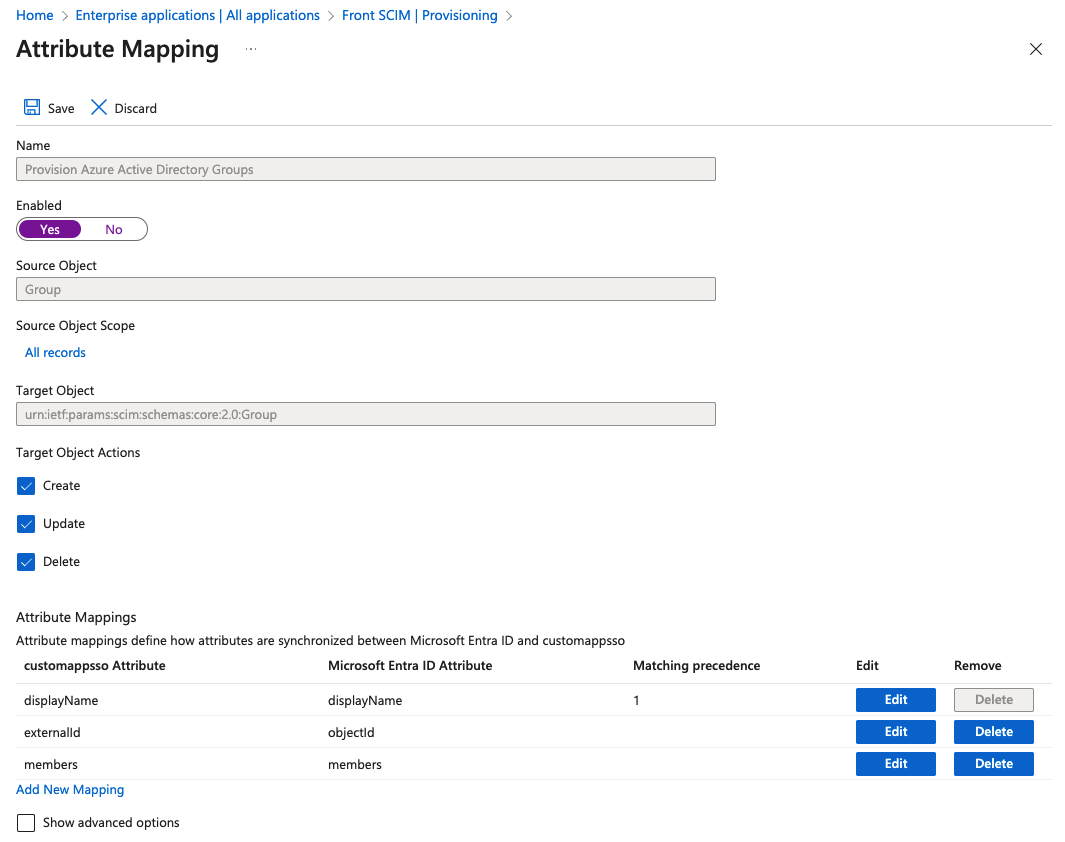Open All records scope link
The image size is (1065, 842).
click(55, 352)
